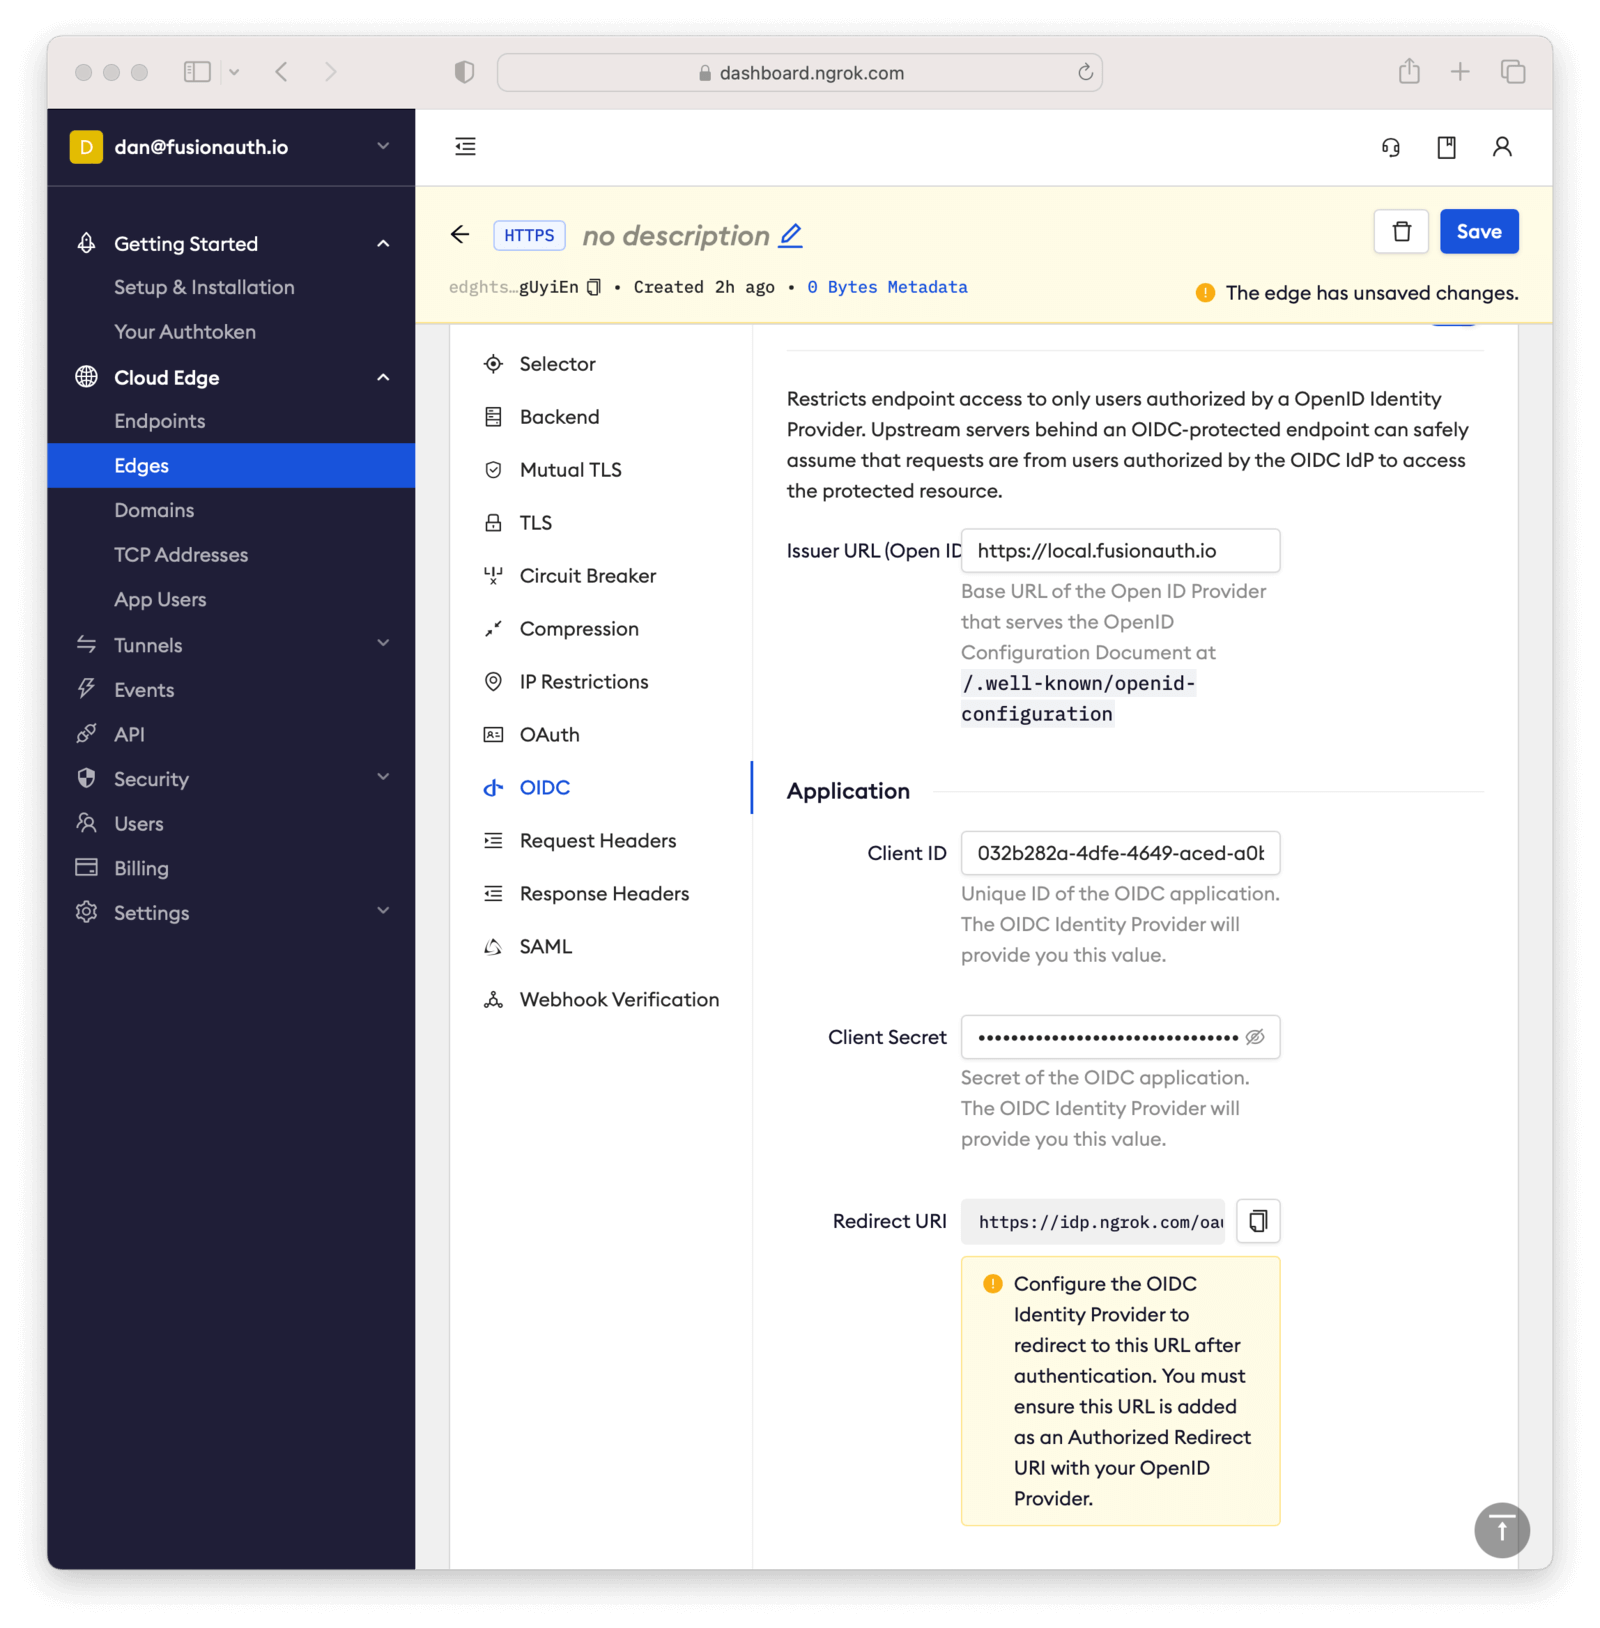Expand the Tunnels section
The height and width of the screenshot is (1628, 1600).
[383, 643]
